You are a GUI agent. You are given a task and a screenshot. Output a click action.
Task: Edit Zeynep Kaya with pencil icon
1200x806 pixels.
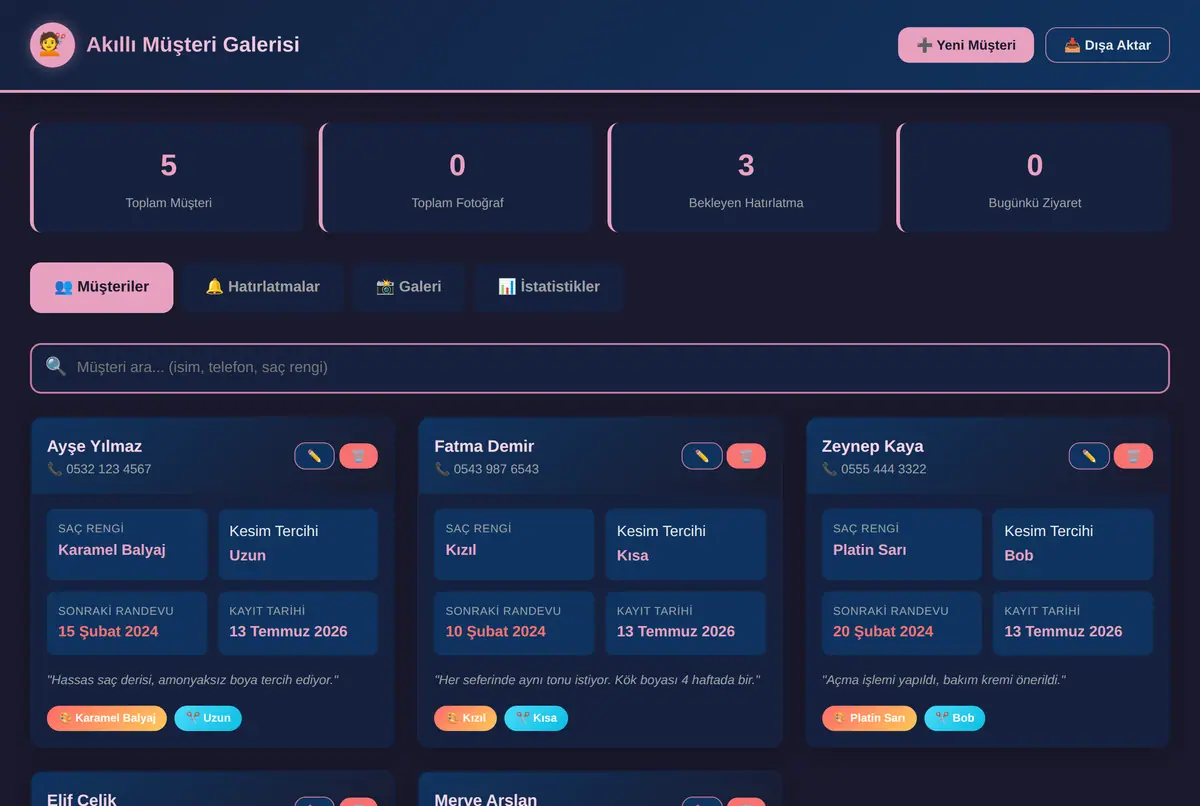pyautogui.click(x=1089, y=456)
